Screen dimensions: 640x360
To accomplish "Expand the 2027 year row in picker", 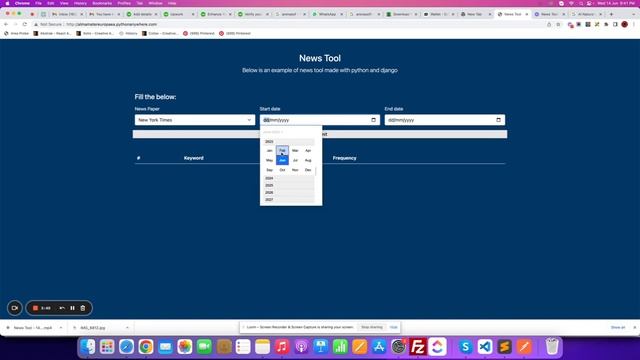I will [289, 200].
